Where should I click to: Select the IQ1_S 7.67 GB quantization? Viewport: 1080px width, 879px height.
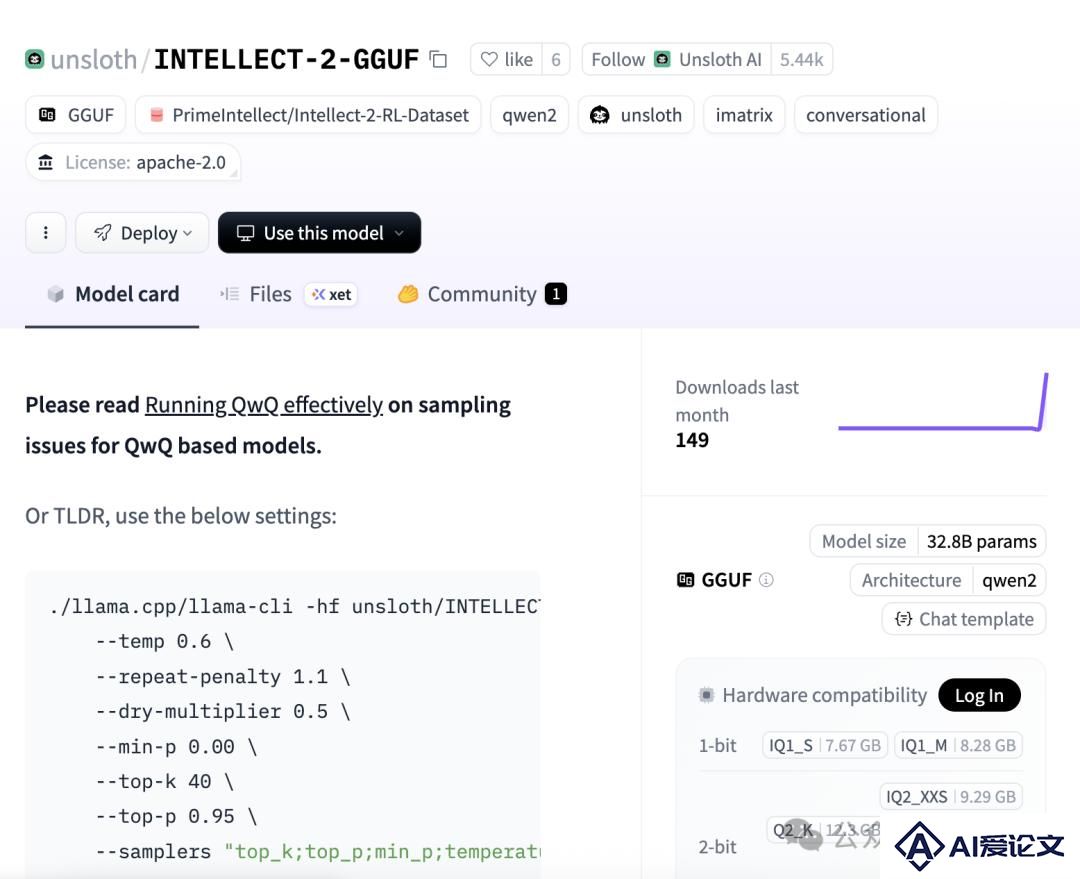(x=824, y=745)
